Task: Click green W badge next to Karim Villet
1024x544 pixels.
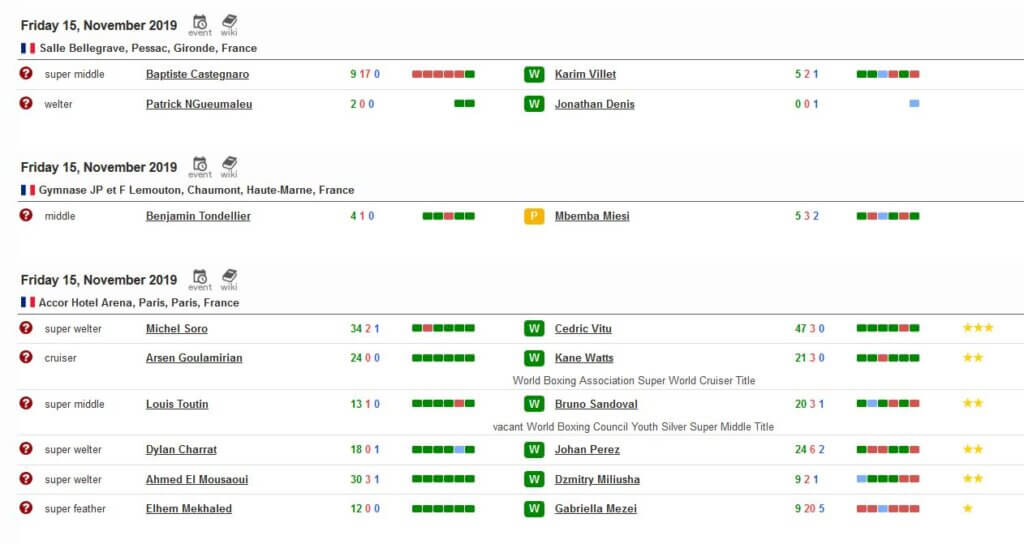Action: 534,74
